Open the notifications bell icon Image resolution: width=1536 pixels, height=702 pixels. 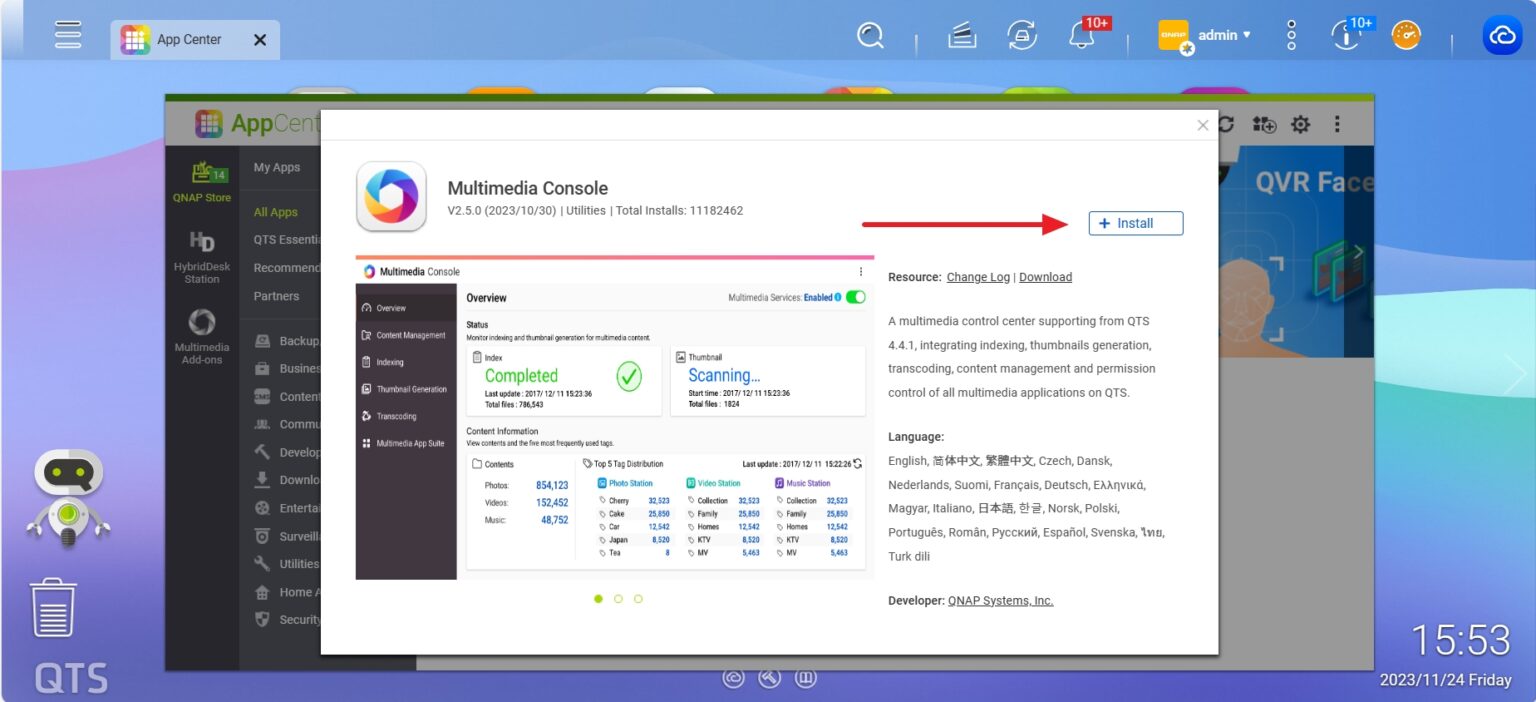click(x=1081, y=37)
